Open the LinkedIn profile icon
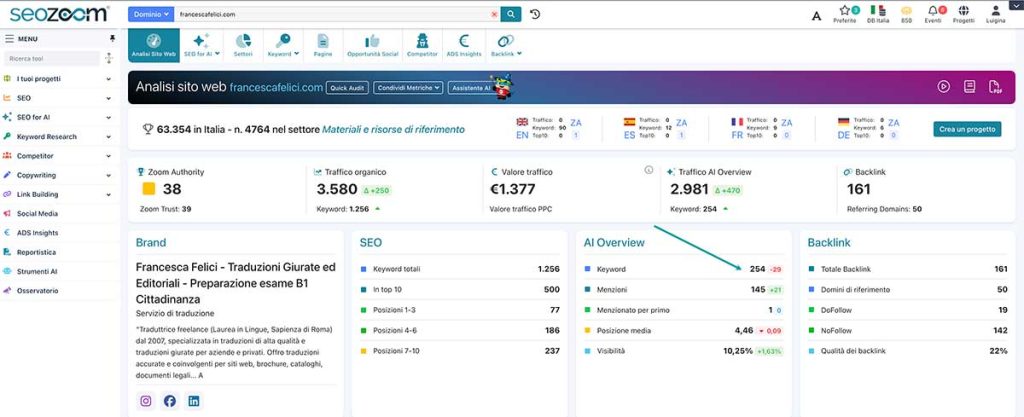The image size is (1024, 417). click(x=193, y=401)
